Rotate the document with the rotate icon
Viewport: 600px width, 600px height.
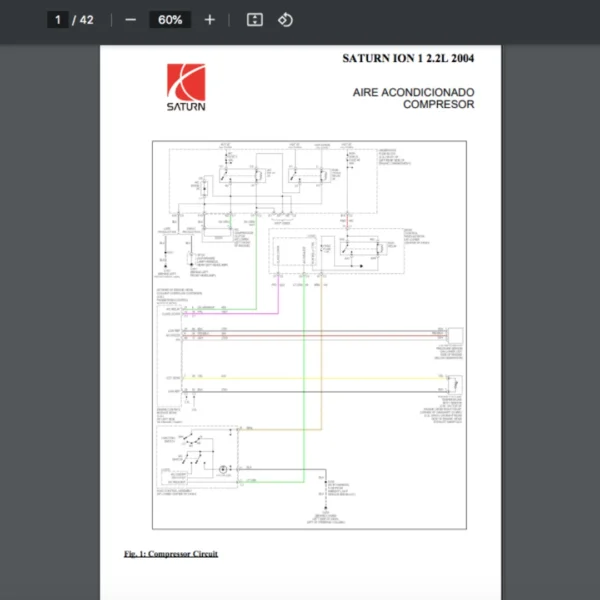point(285,20)
